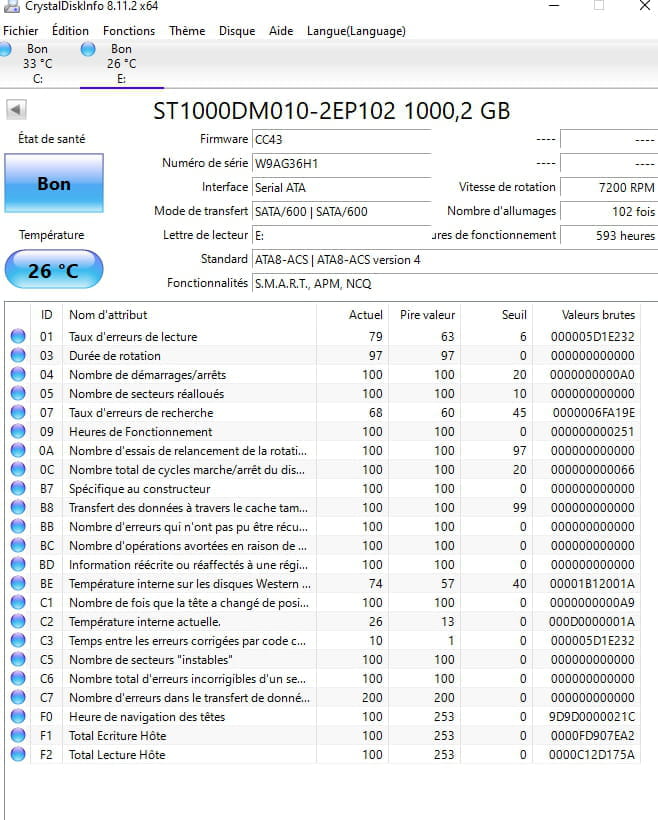Open the Édition menu
Screen dimensions: 658x820
click(70, 31)
